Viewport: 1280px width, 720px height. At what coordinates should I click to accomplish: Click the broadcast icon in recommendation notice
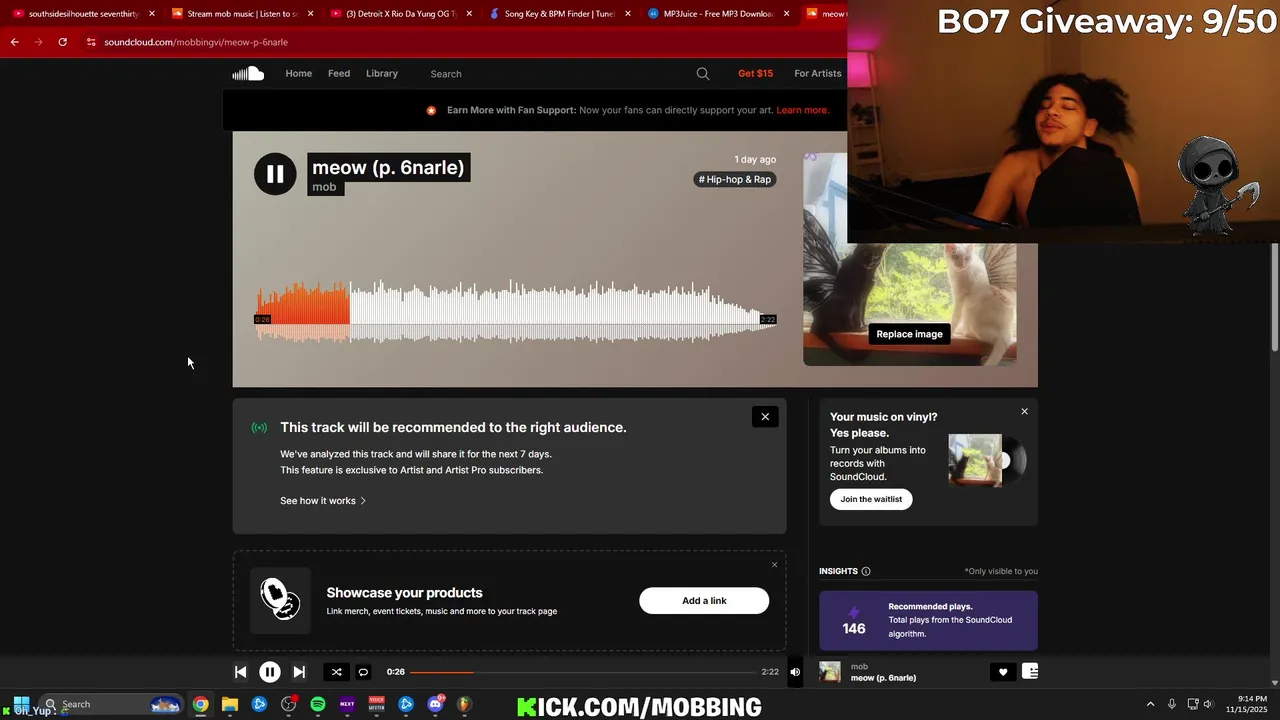[259, 428]
